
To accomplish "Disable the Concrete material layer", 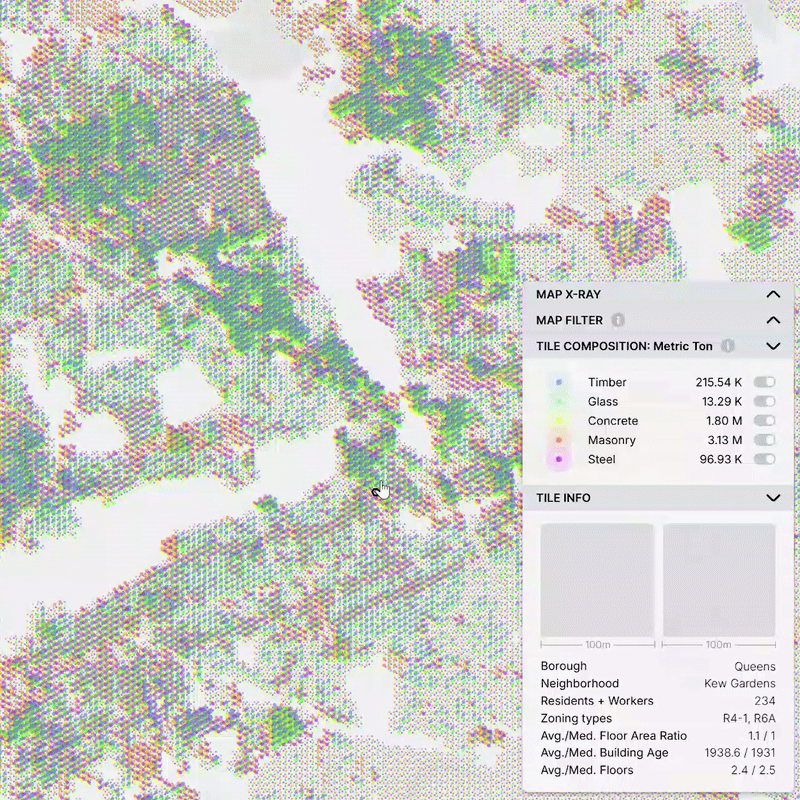I will tap(765, 421).
